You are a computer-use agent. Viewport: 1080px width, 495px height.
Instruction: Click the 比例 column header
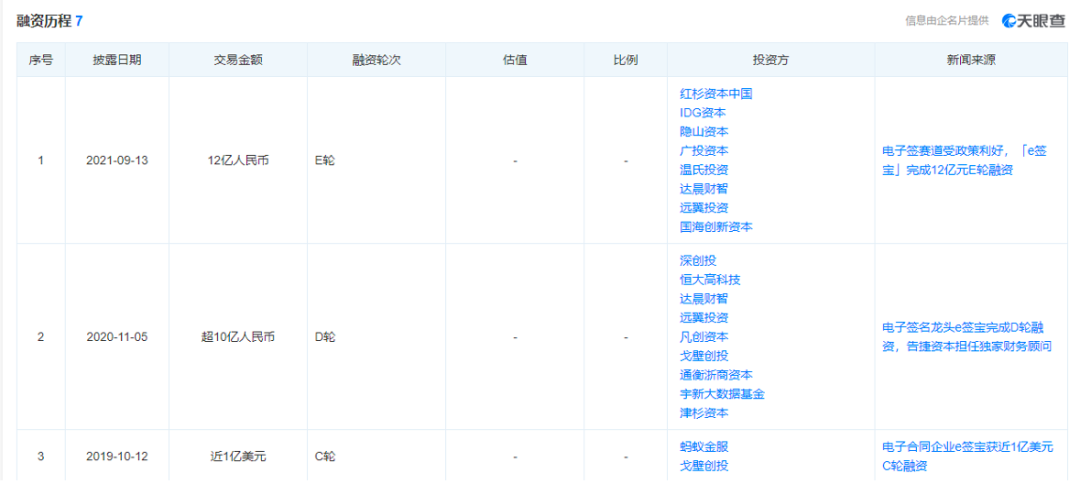(625, 60)
